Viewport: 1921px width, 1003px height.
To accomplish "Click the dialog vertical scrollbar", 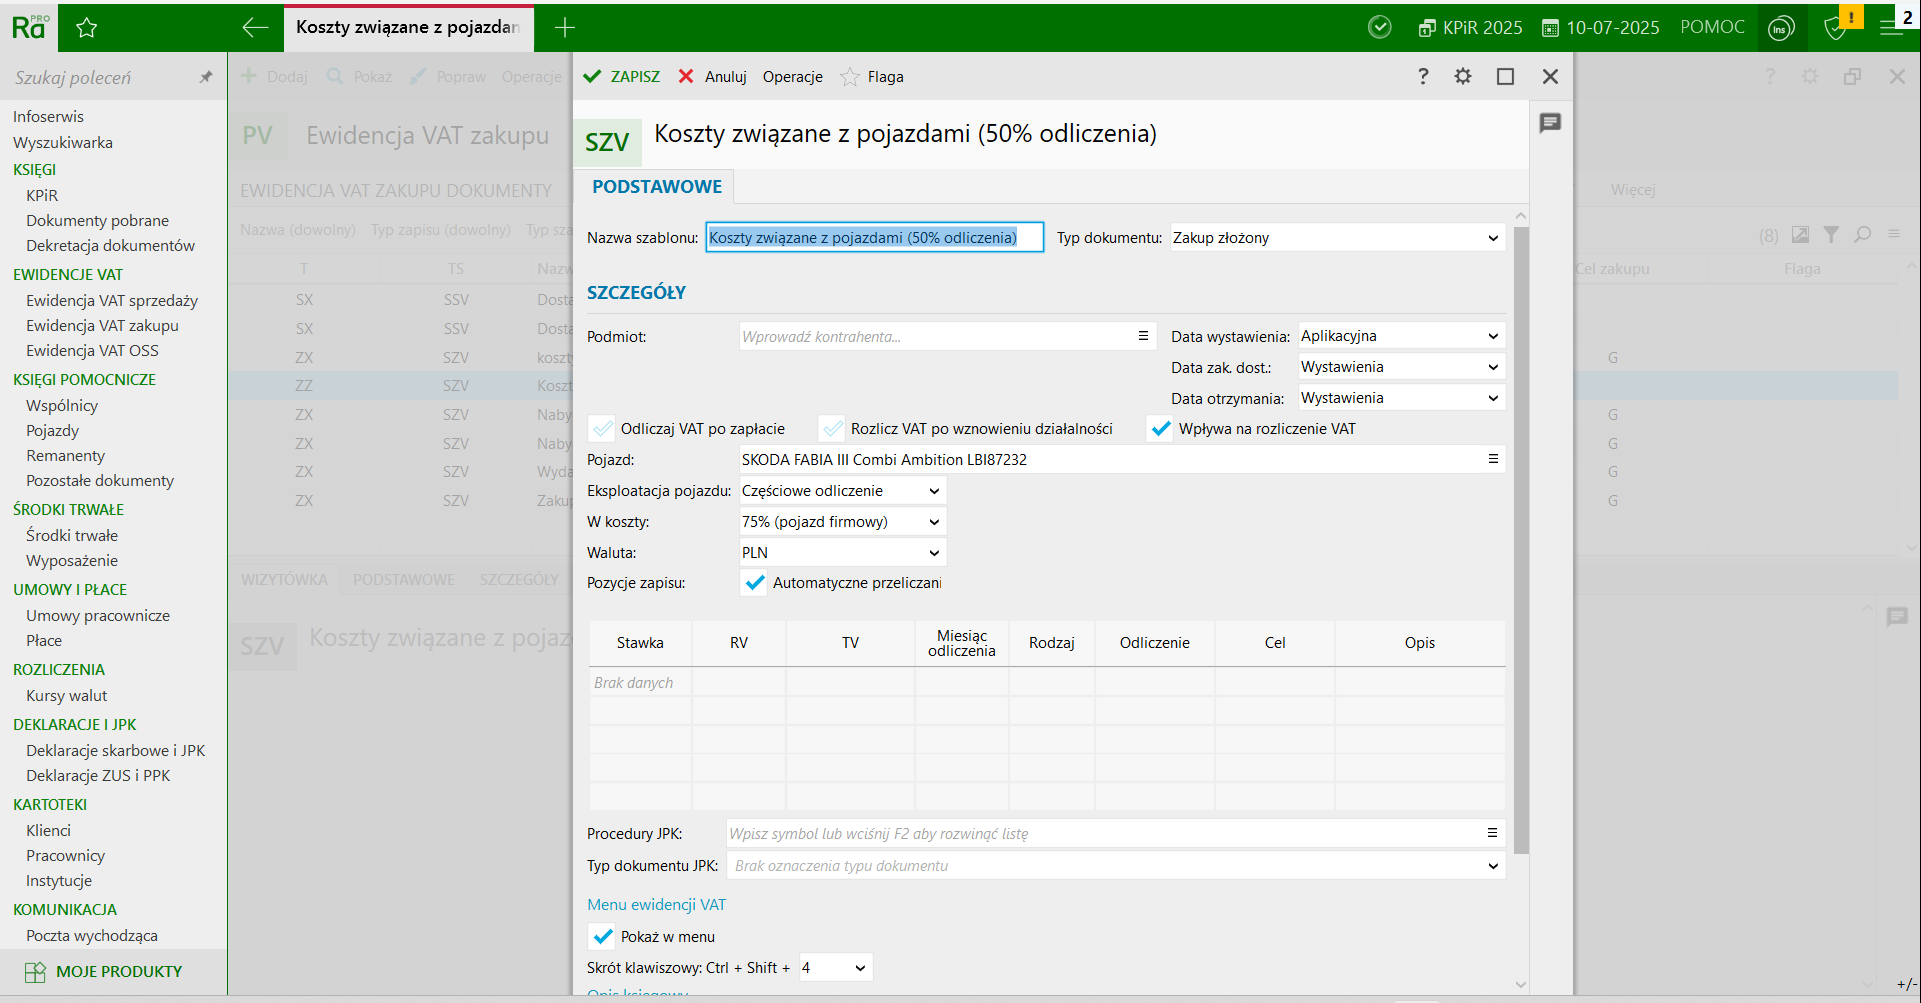I will click(x=1521, y=540).
